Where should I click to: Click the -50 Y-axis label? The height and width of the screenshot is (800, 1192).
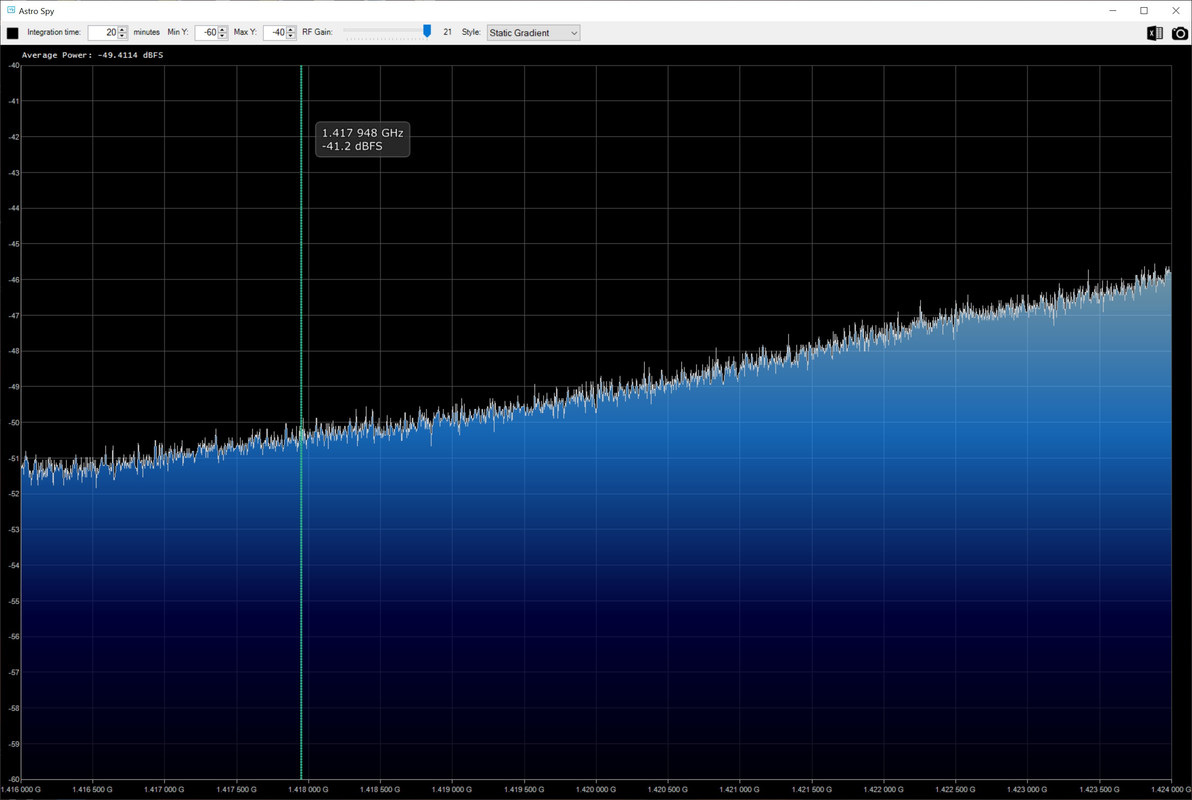click(13, 423)
